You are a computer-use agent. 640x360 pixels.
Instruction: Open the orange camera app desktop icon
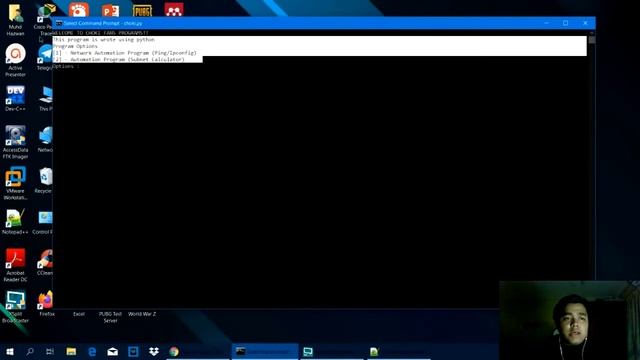click(x=79, y=10)
